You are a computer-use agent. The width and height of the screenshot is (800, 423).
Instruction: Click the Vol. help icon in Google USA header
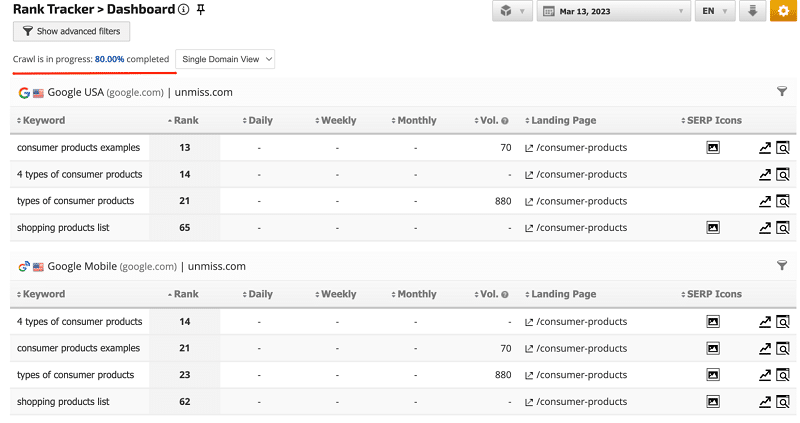click(505, 121)
